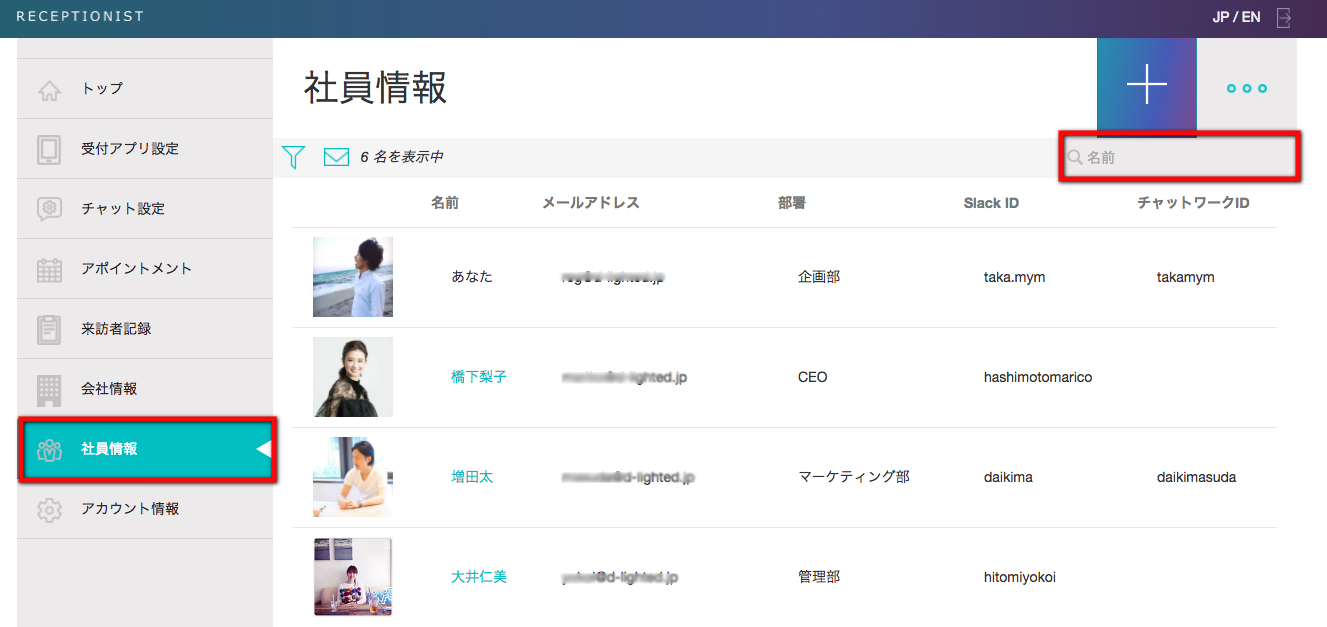
Task: Click the tablet icon for 受付アプリ設定
Action: 49,149
